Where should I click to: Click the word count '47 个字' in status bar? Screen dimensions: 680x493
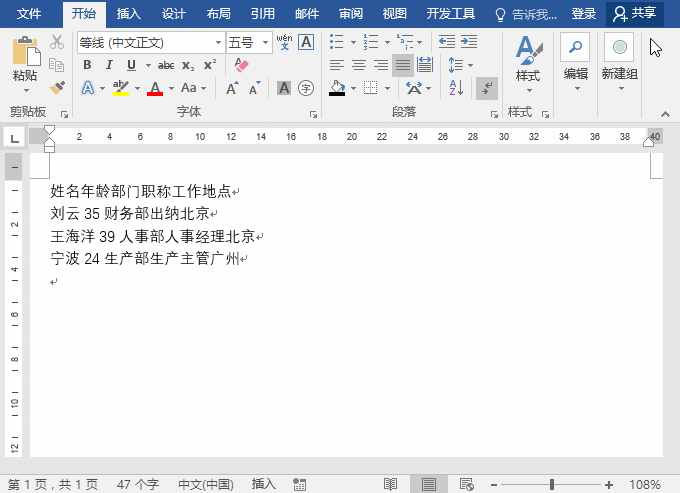tap(138, 484)
